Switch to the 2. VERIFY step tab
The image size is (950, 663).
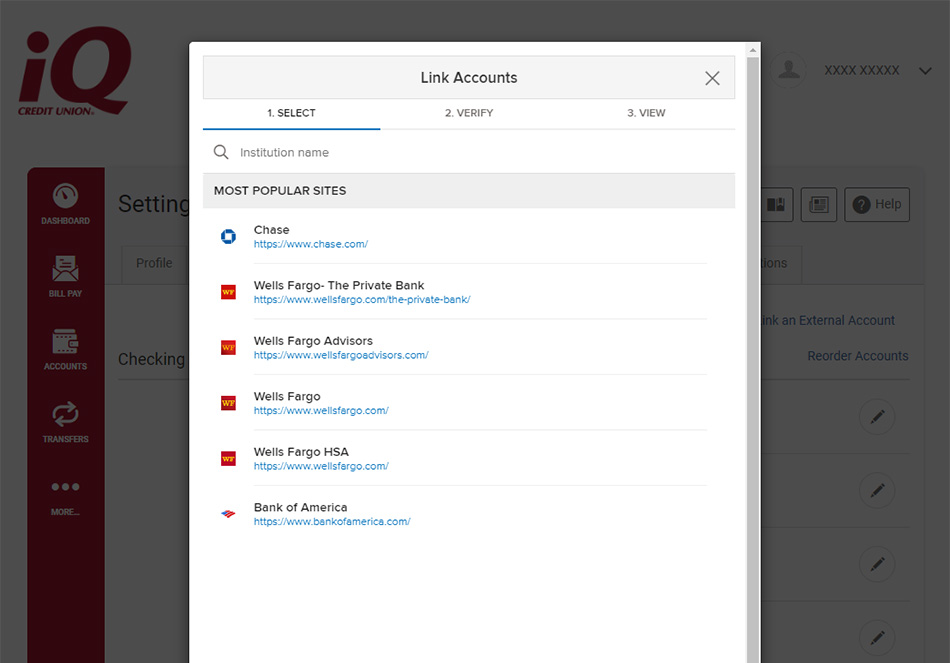pos(469,113)
